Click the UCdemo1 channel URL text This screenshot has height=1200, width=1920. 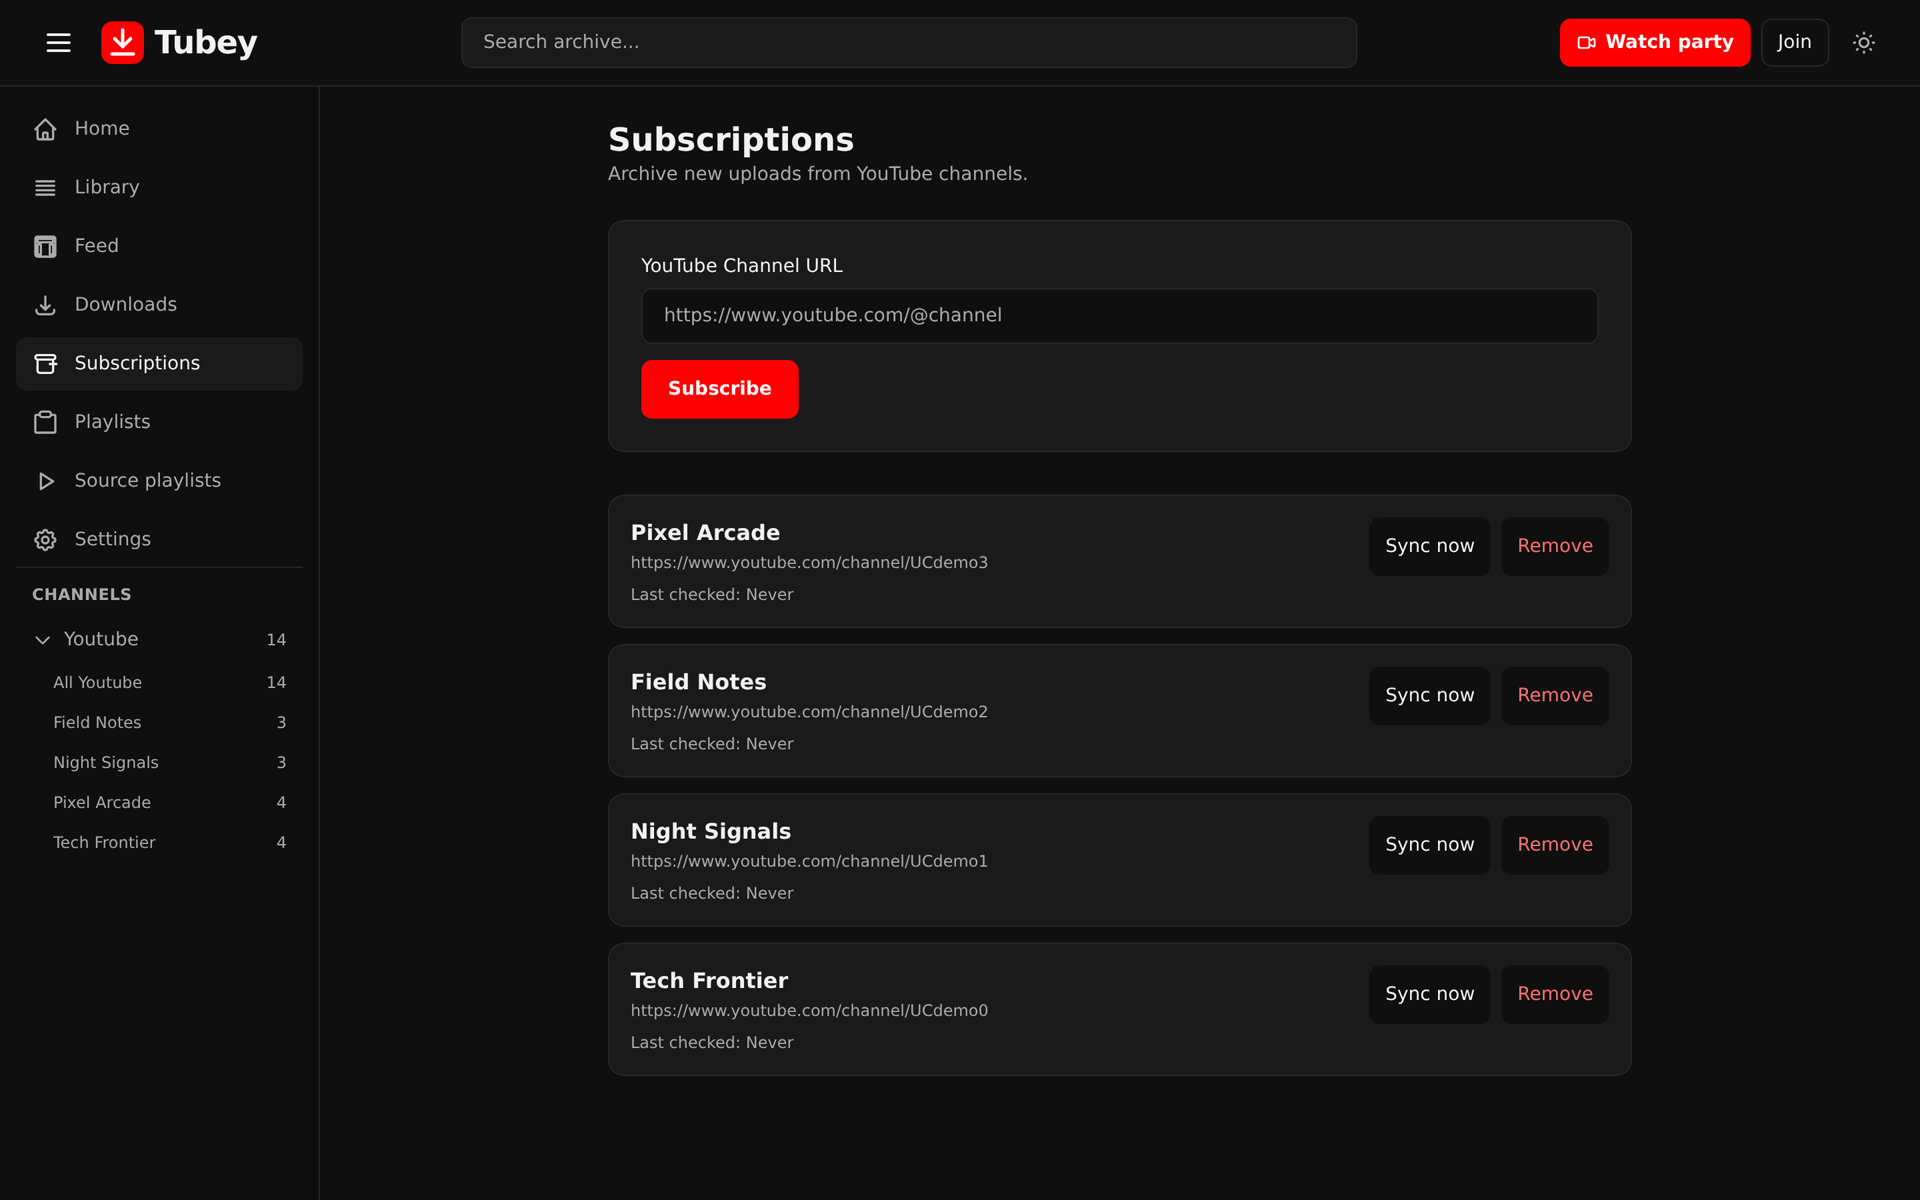tap(809, 861)
